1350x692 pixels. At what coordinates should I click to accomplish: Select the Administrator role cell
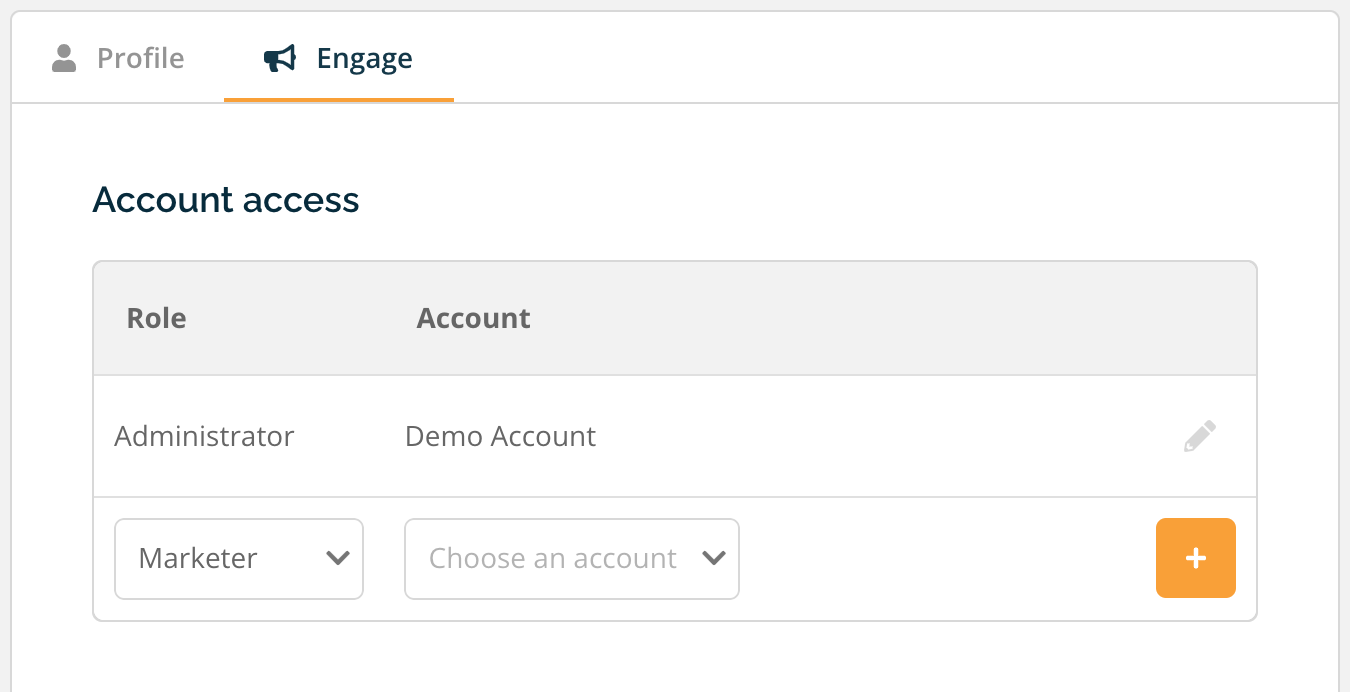[204, 436]
